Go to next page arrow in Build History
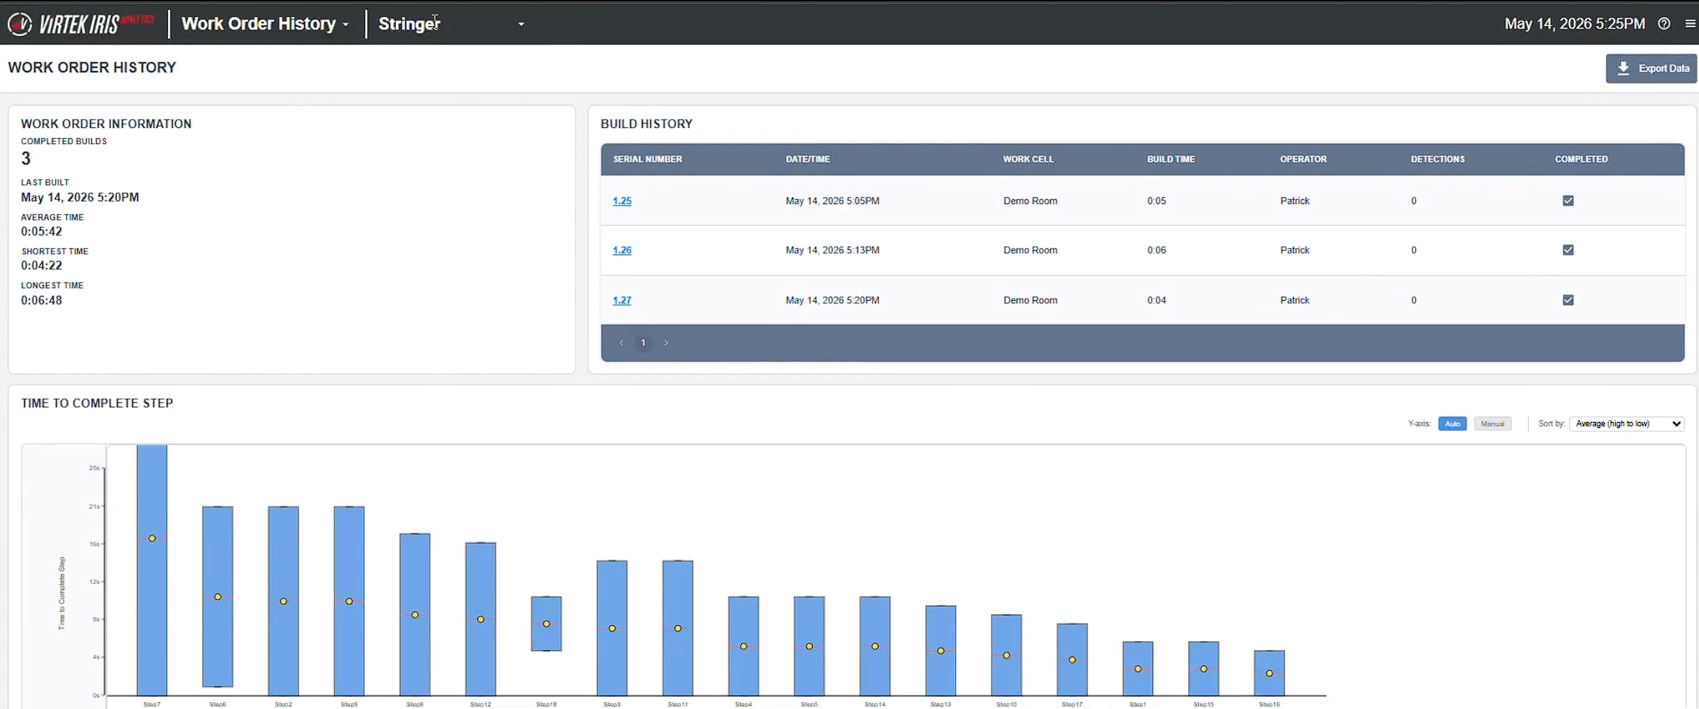Image resolution: width=1699 pixels, height=709 pixels. [666, 343]
